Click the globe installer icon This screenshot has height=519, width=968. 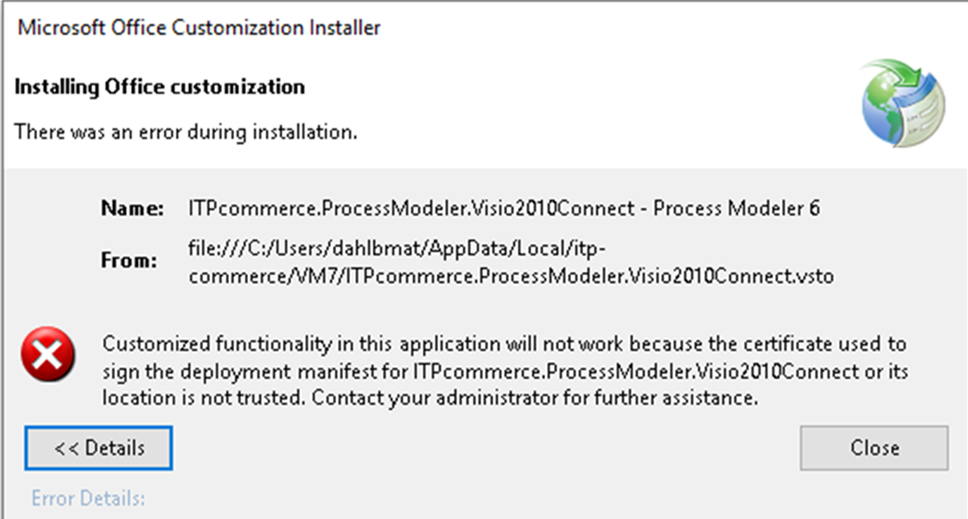(903, 102)
